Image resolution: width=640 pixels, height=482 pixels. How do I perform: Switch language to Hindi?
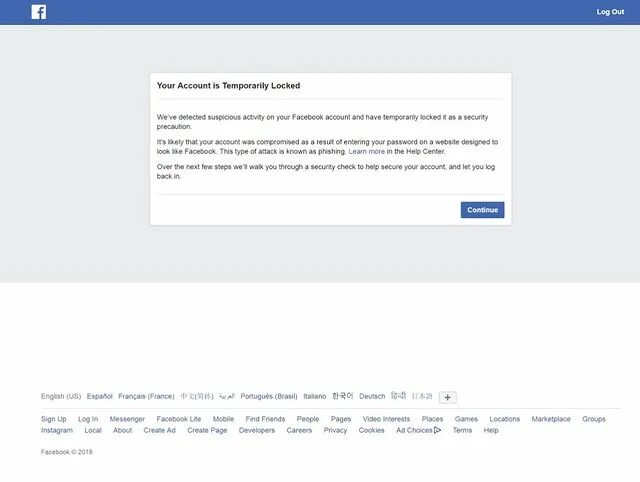click(398, 396)
